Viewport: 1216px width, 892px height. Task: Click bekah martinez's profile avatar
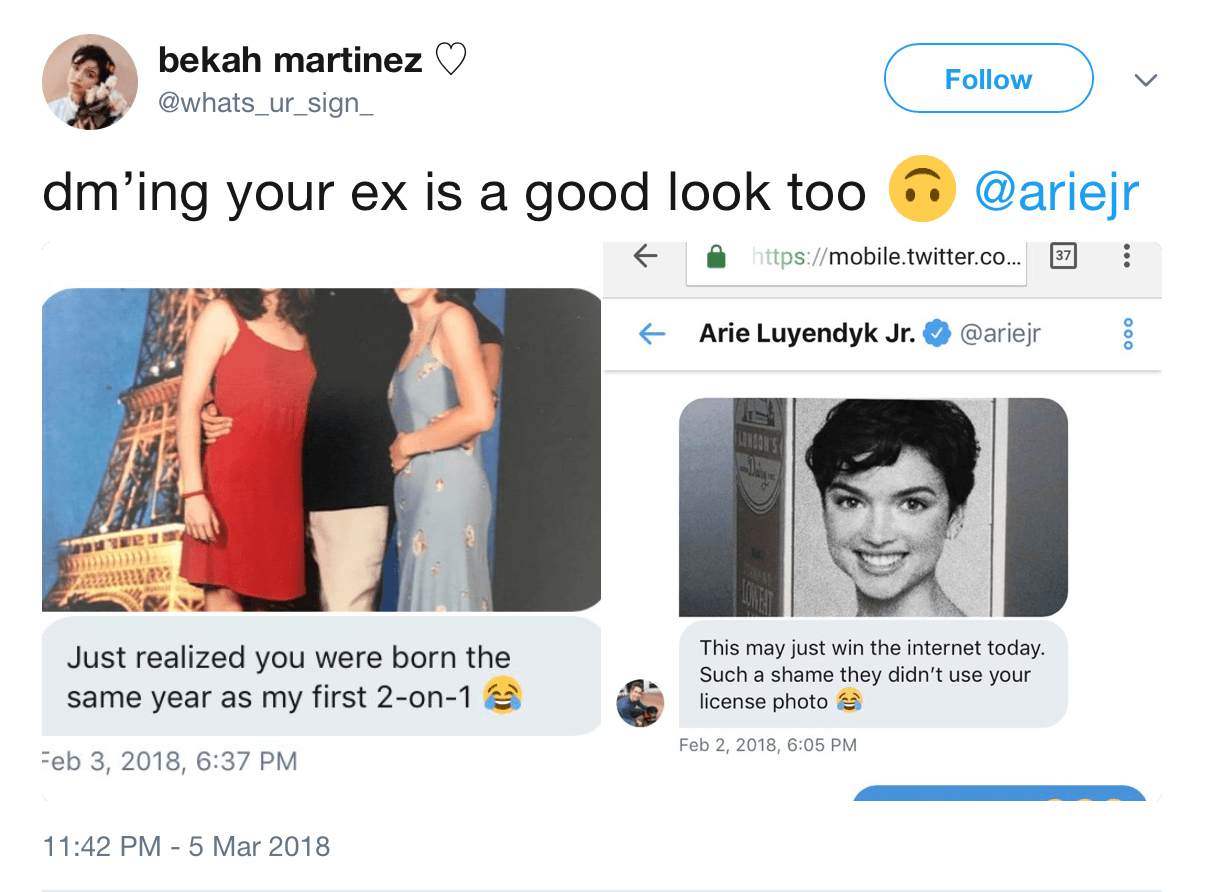coord(90,82)
